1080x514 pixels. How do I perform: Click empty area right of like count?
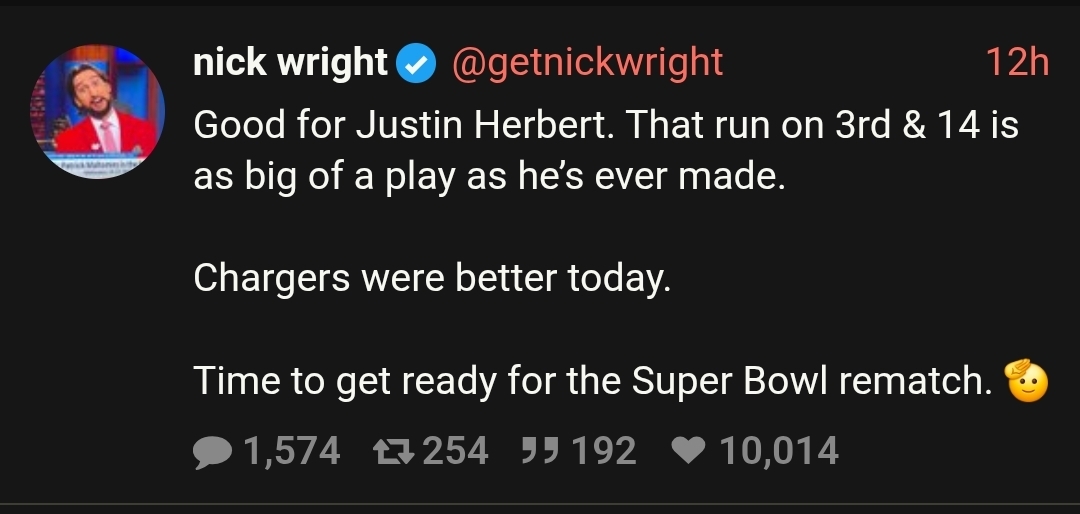click(x=950, y=451)
